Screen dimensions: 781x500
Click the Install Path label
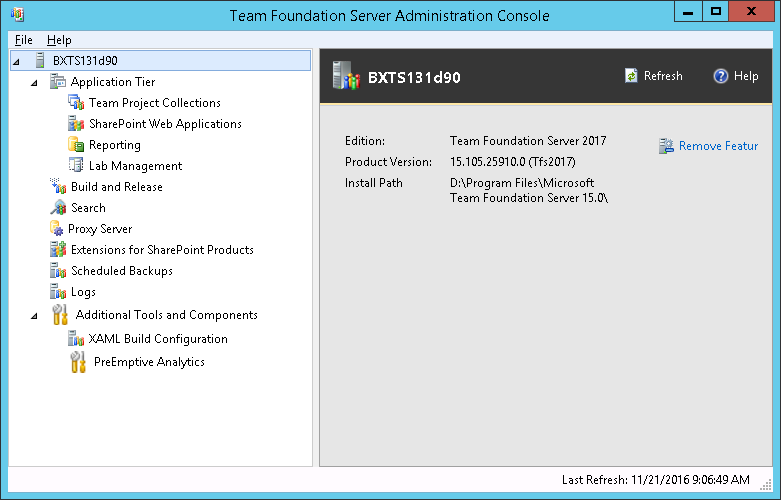pyautogui.click(x=374, y=183)
